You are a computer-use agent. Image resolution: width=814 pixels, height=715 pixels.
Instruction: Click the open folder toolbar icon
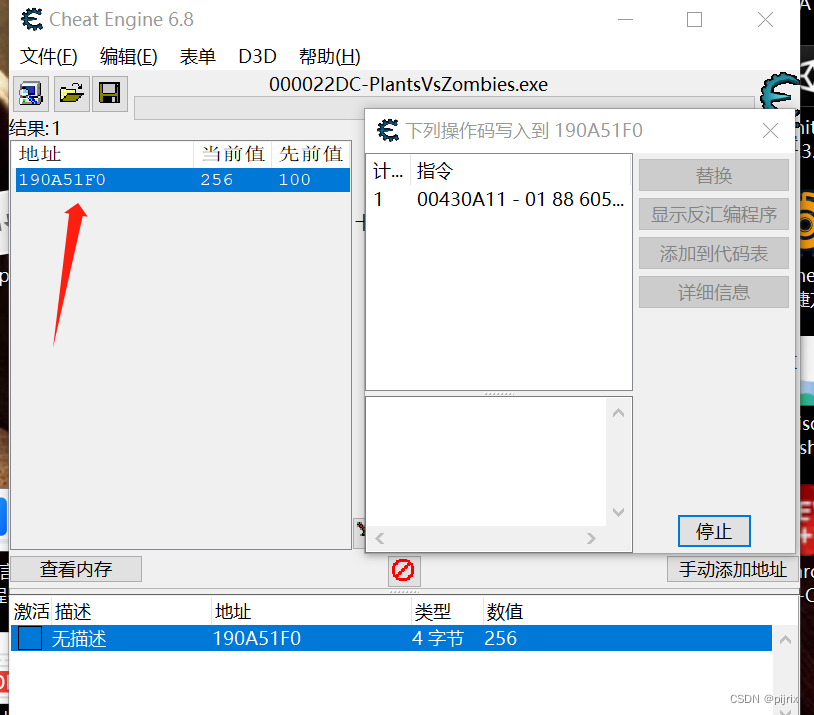coord(71,94)
